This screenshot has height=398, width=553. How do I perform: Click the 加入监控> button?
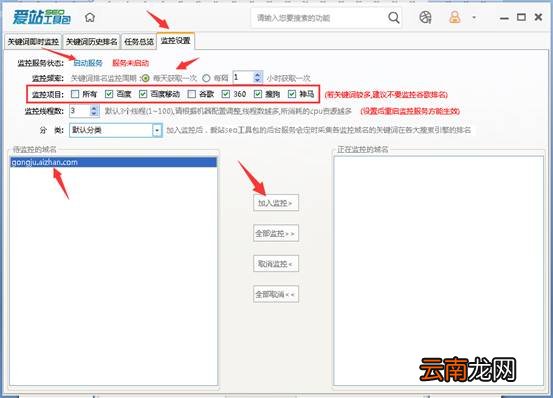pyautogui.click(x=276, y=203)
